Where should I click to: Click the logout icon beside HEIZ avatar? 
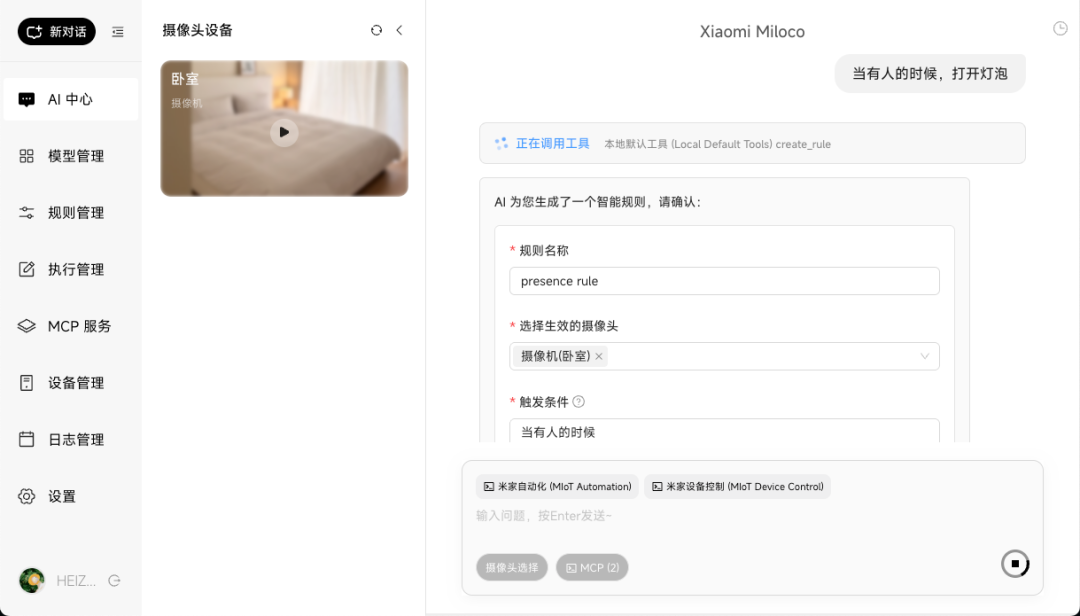[x=113, y=580]
